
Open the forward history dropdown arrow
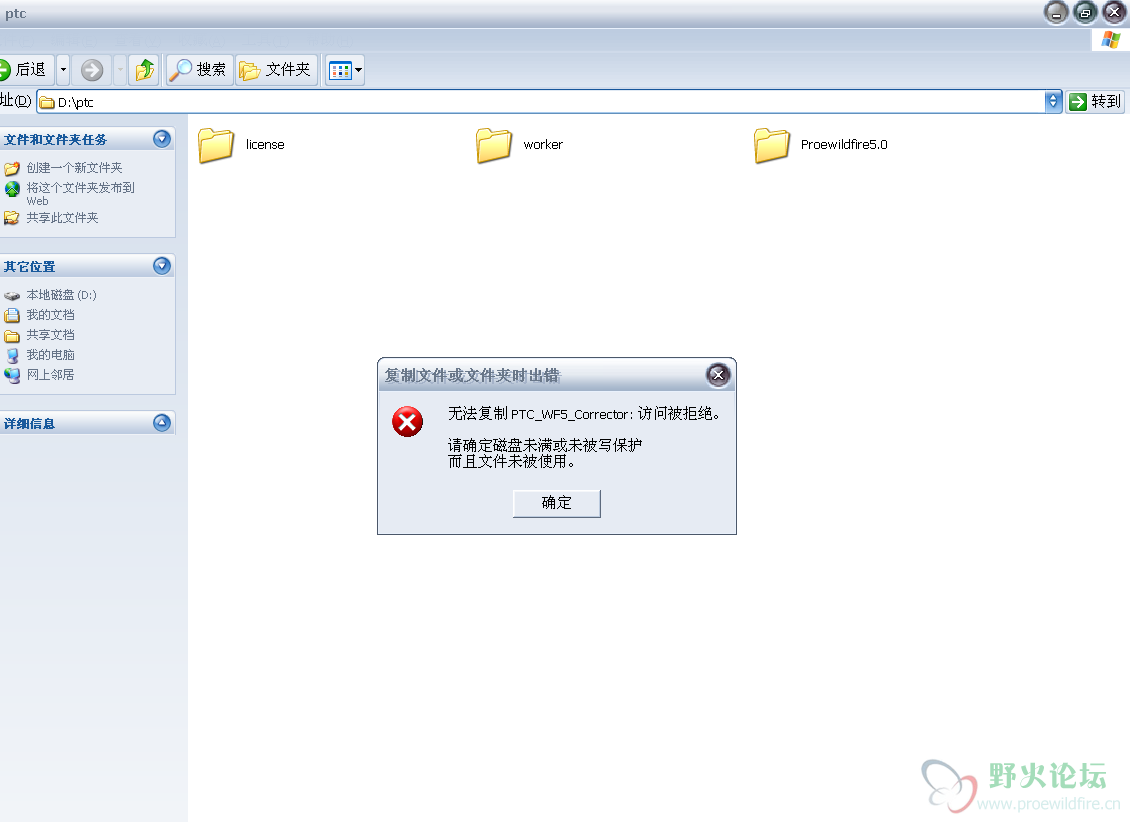[120, 70]
